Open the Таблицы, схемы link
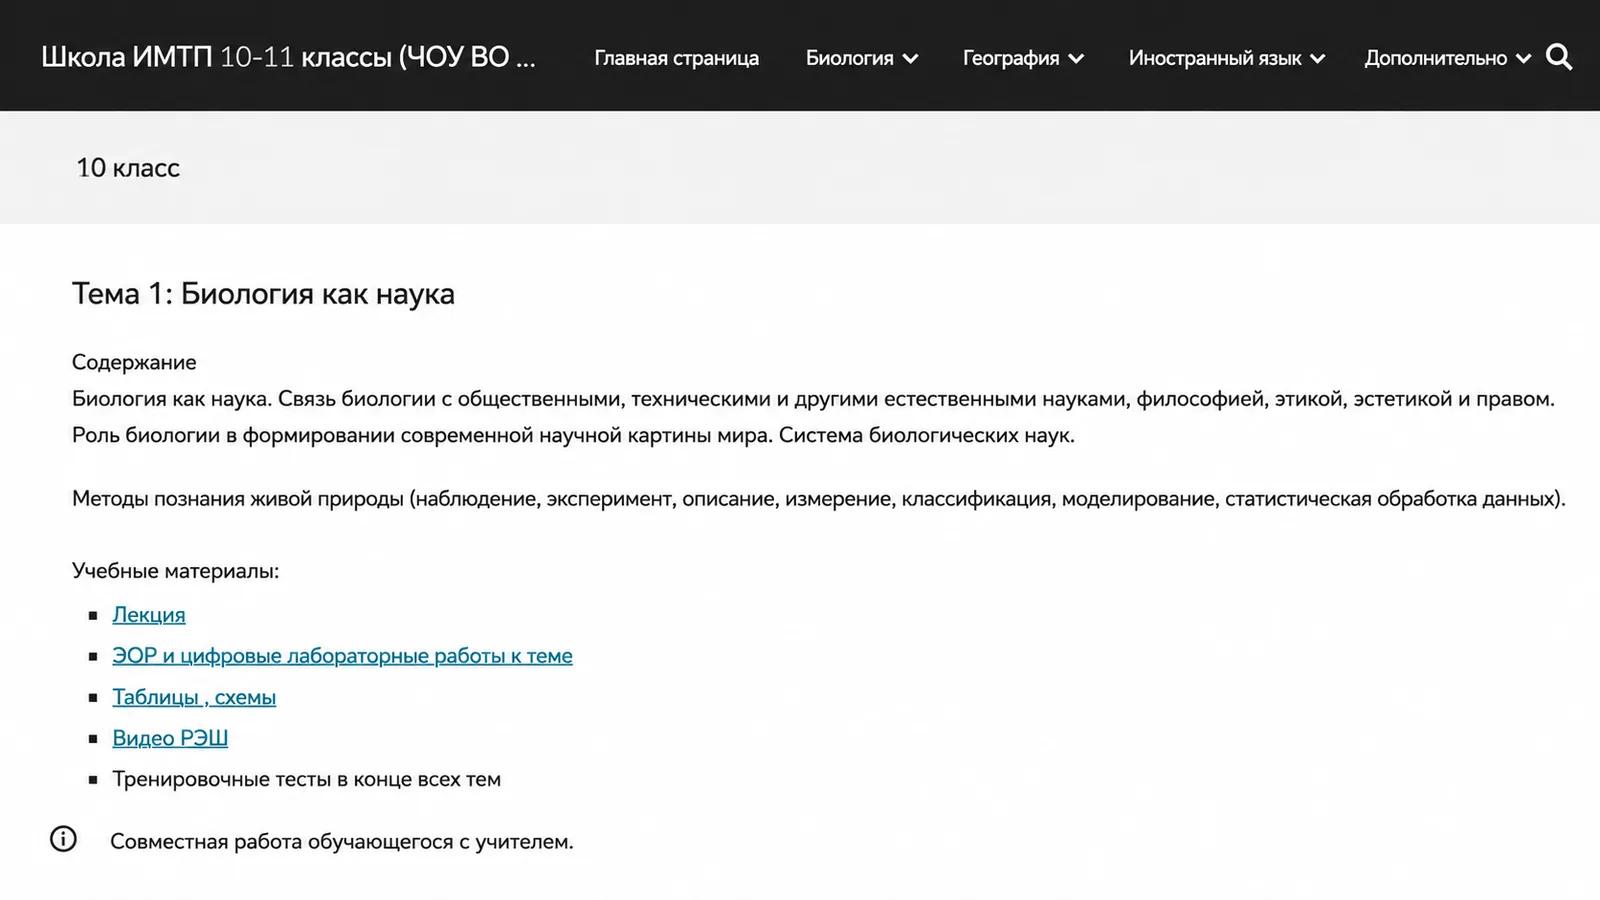1600x900 pixels. [194, 697]
